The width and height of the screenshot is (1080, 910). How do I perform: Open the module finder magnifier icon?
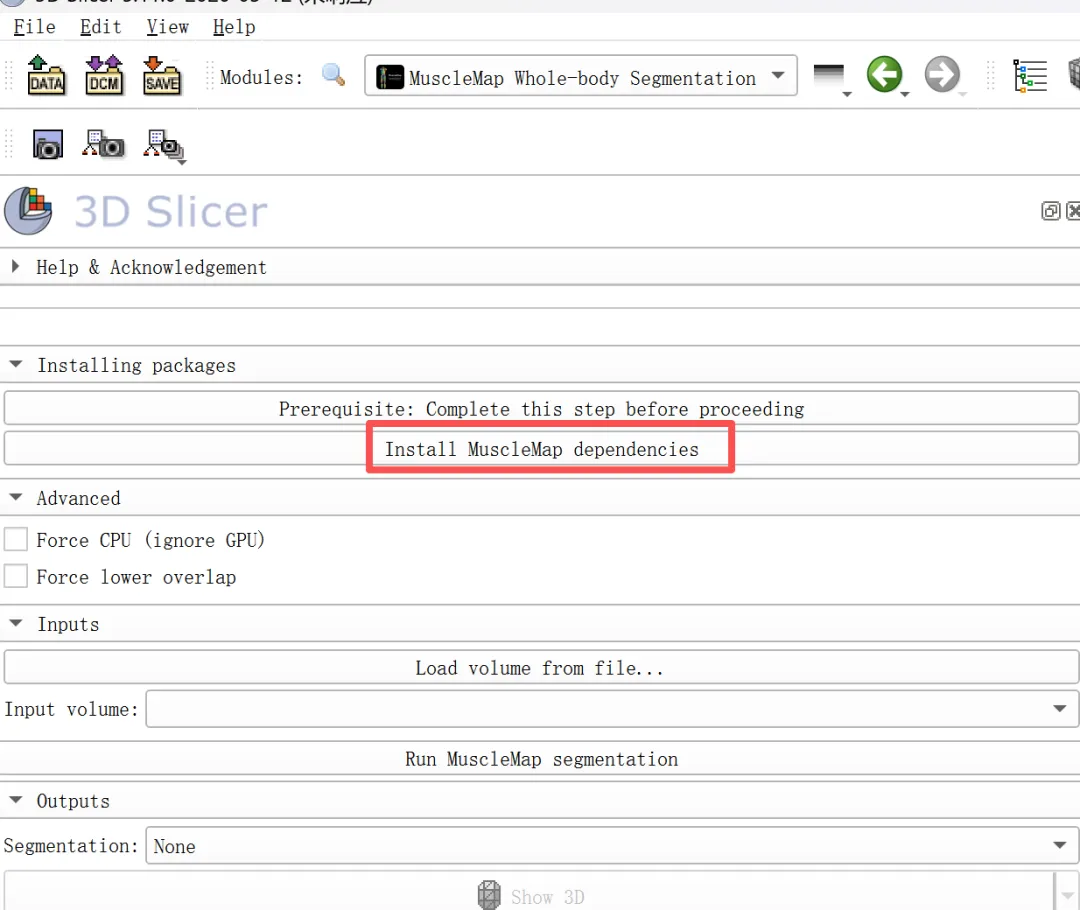click(x=333, y=74)
